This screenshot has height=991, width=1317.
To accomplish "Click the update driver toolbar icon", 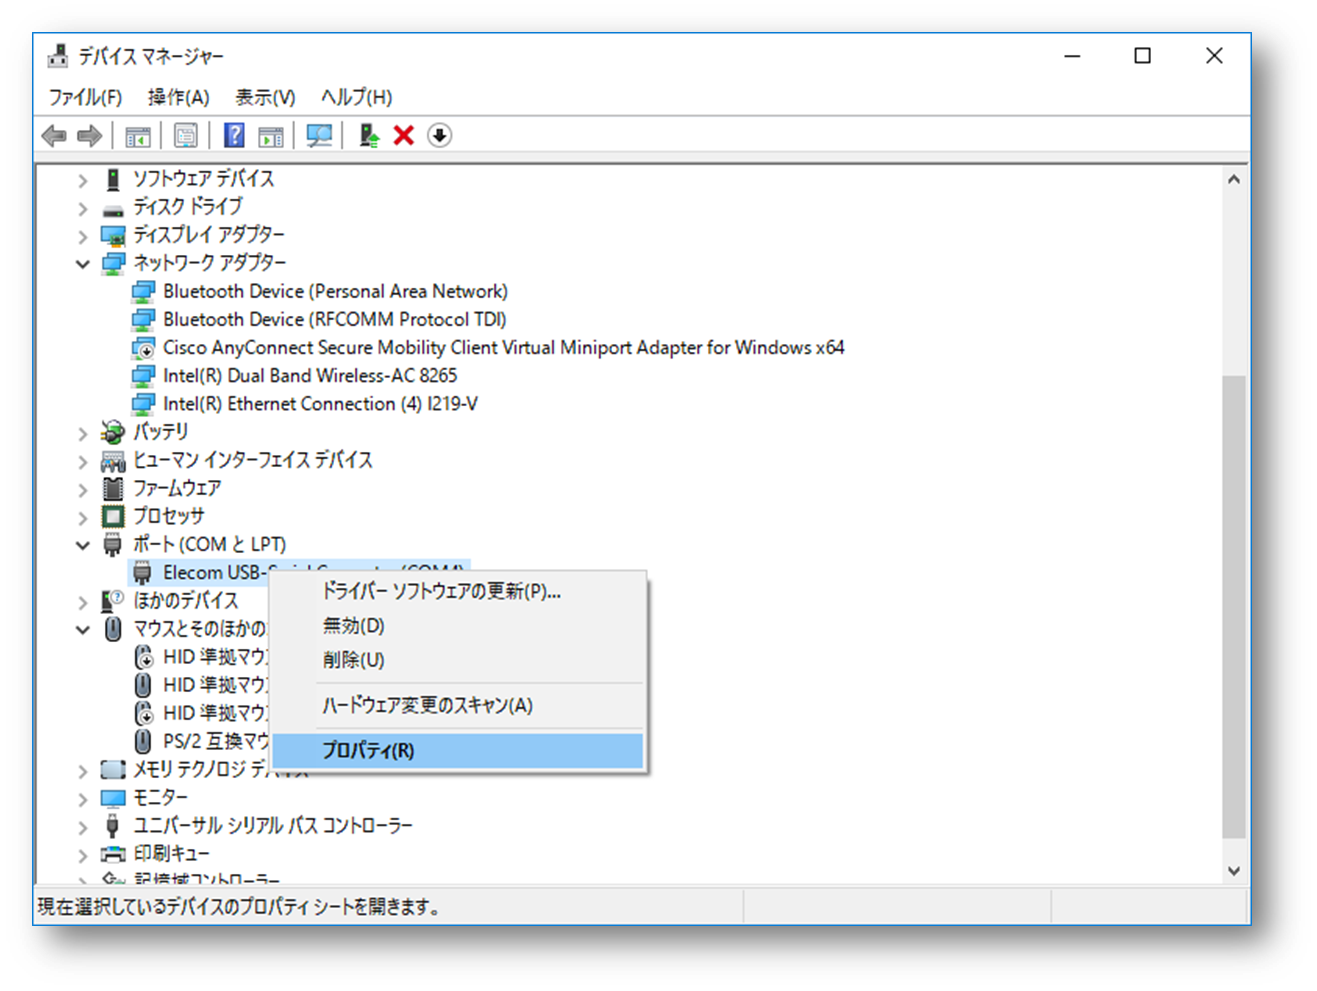I will (369, 135).
